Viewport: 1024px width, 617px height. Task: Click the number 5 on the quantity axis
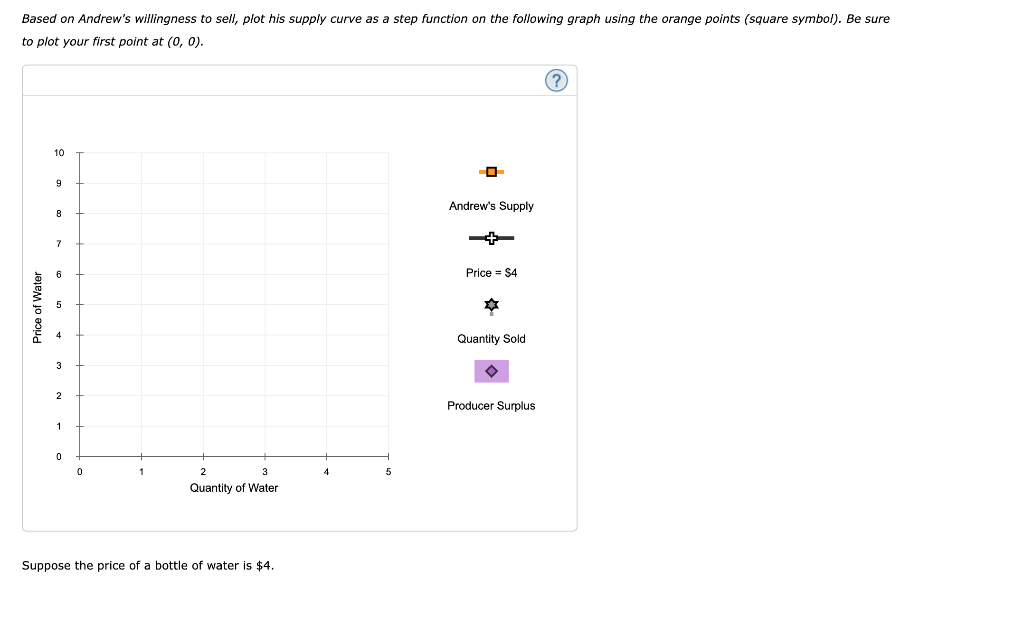click(387, 471)
